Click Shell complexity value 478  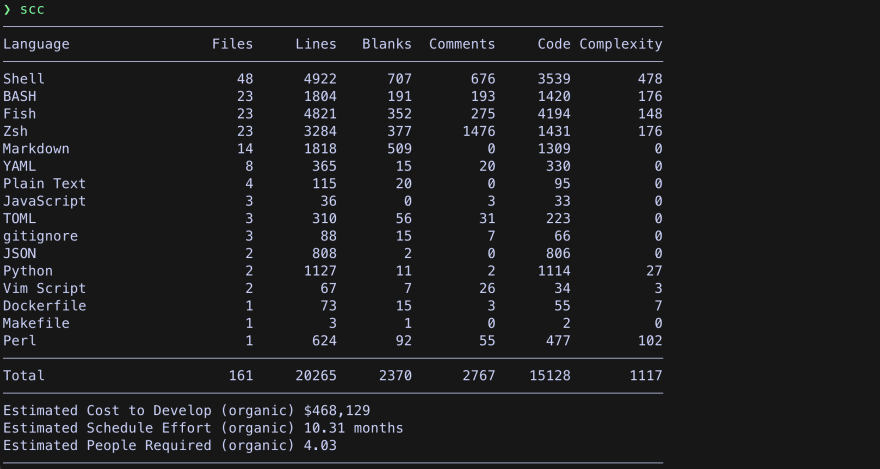pyautogui.click(x=650, y=79)
